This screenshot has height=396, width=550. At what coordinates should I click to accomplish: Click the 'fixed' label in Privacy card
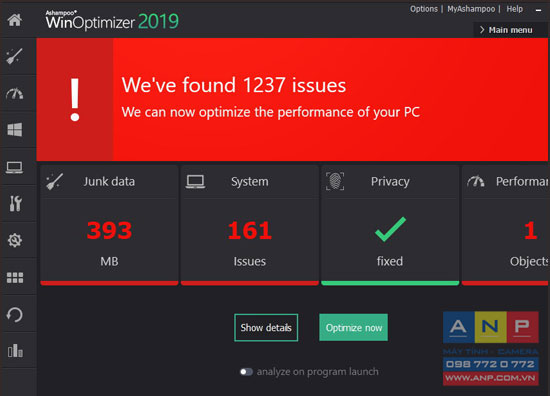click(390, 261)
